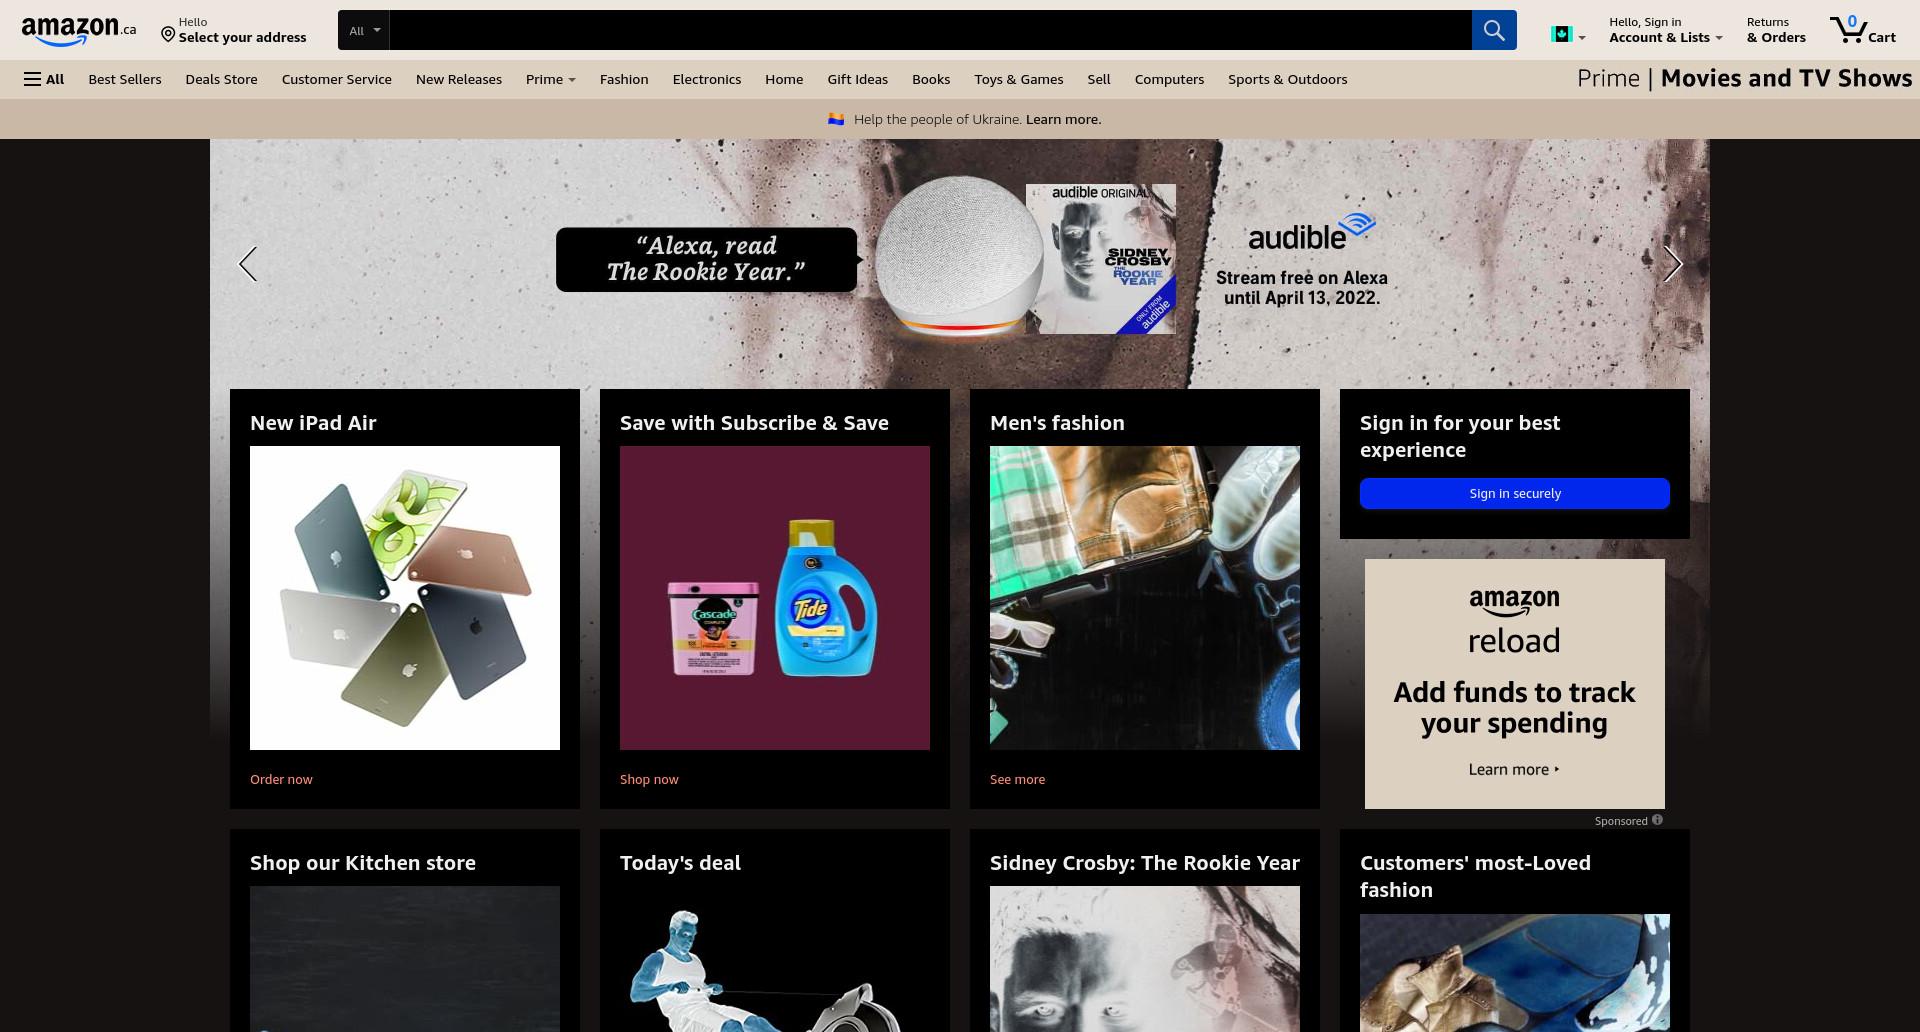The width and height of the screenshot is (1920, 1032).
Task: Click Learn more about Ukraine help
Action: click(x=1063, y=119)
